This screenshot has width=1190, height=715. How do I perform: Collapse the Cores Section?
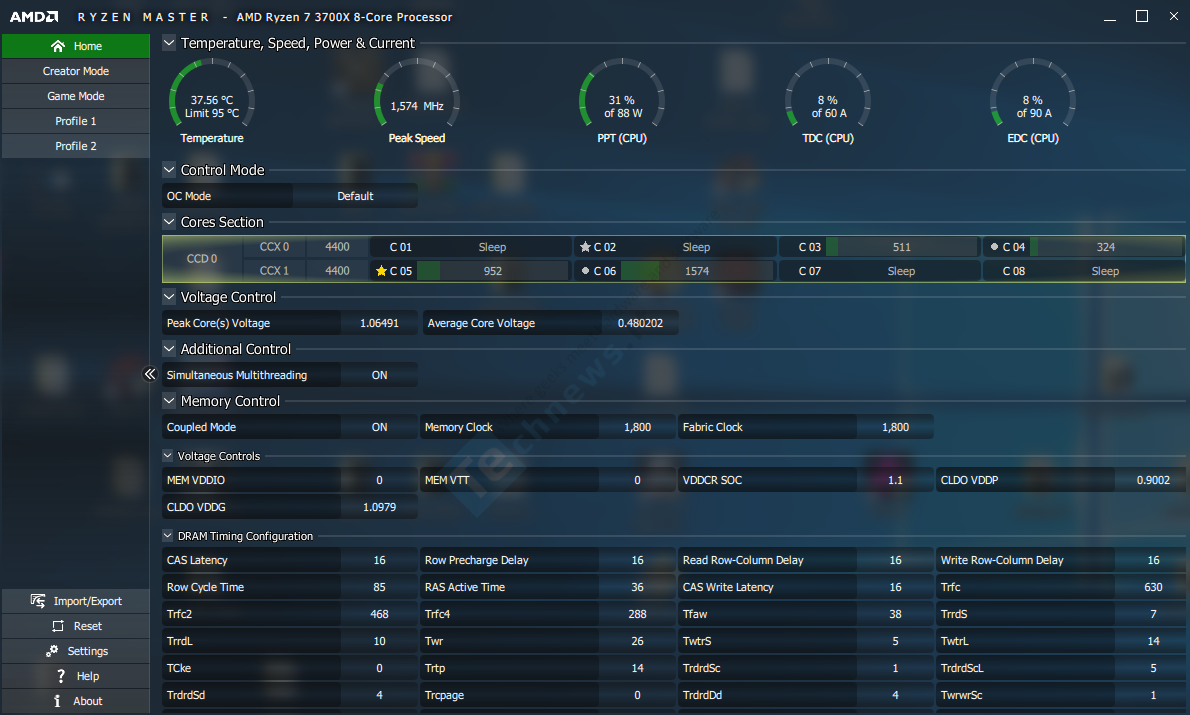click(x=169, y=222)
